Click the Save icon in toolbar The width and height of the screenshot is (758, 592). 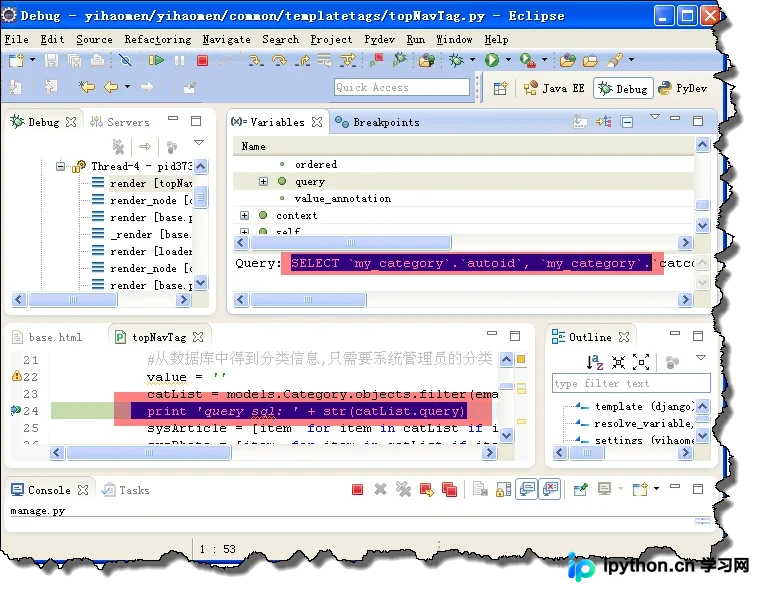click(51, 60)
